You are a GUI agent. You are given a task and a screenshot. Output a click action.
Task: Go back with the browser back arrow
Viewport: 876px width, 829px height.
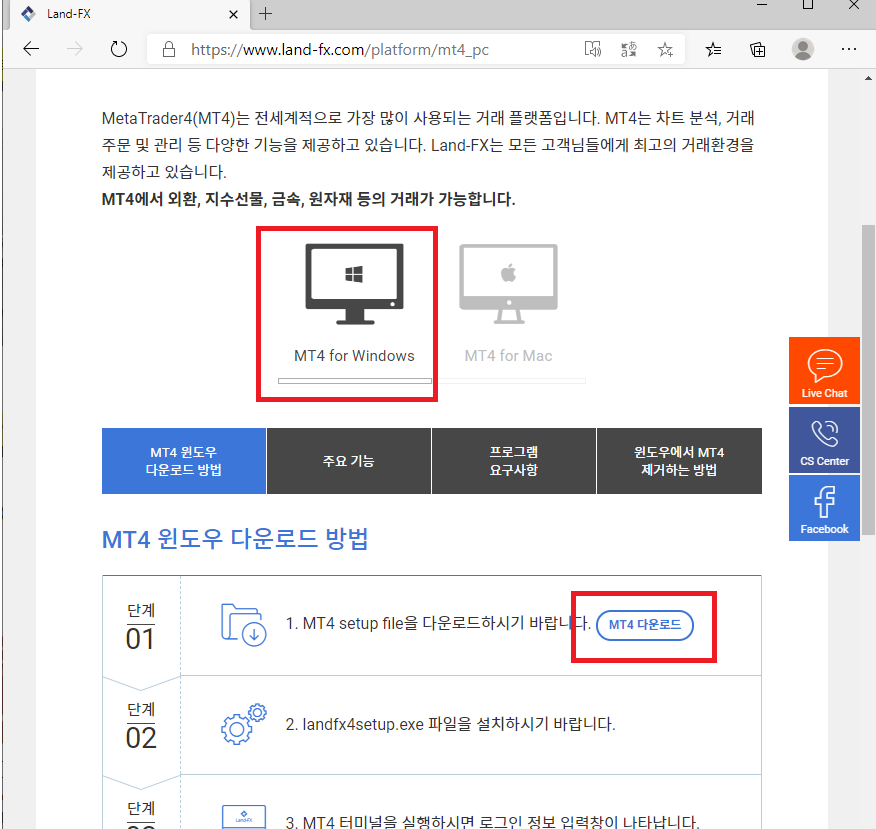pos(31,49)
